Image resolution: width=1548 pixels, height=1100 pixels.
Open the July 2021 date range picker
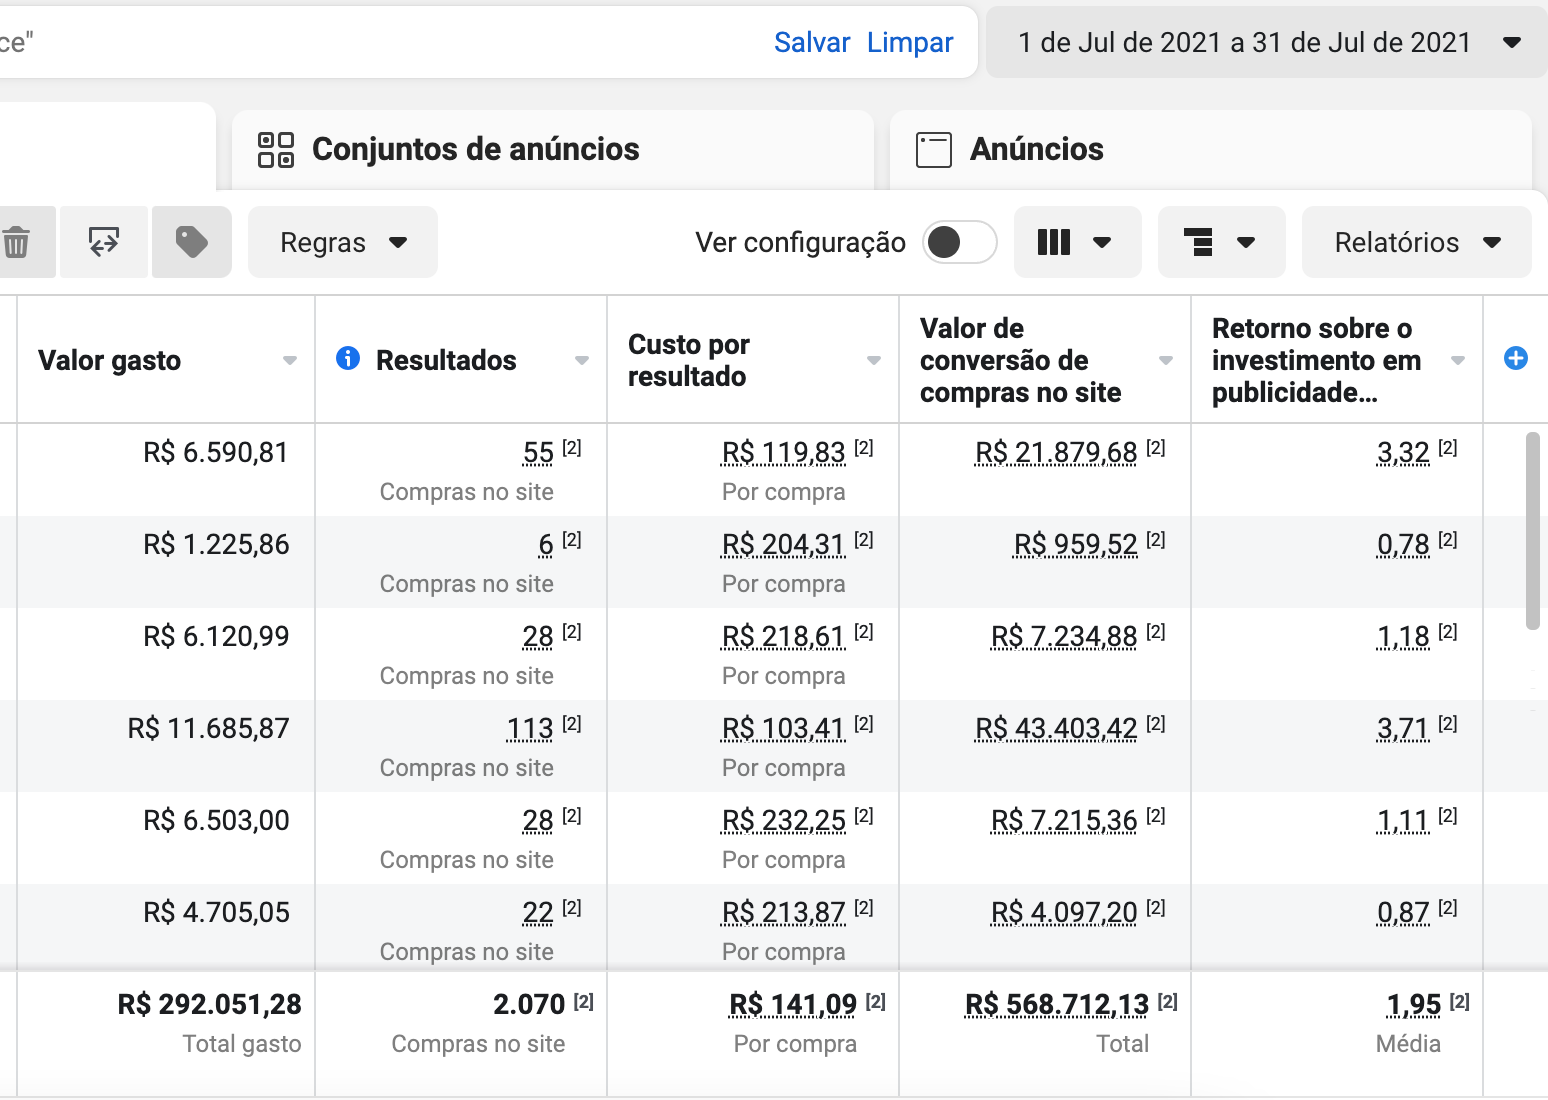1267,42
